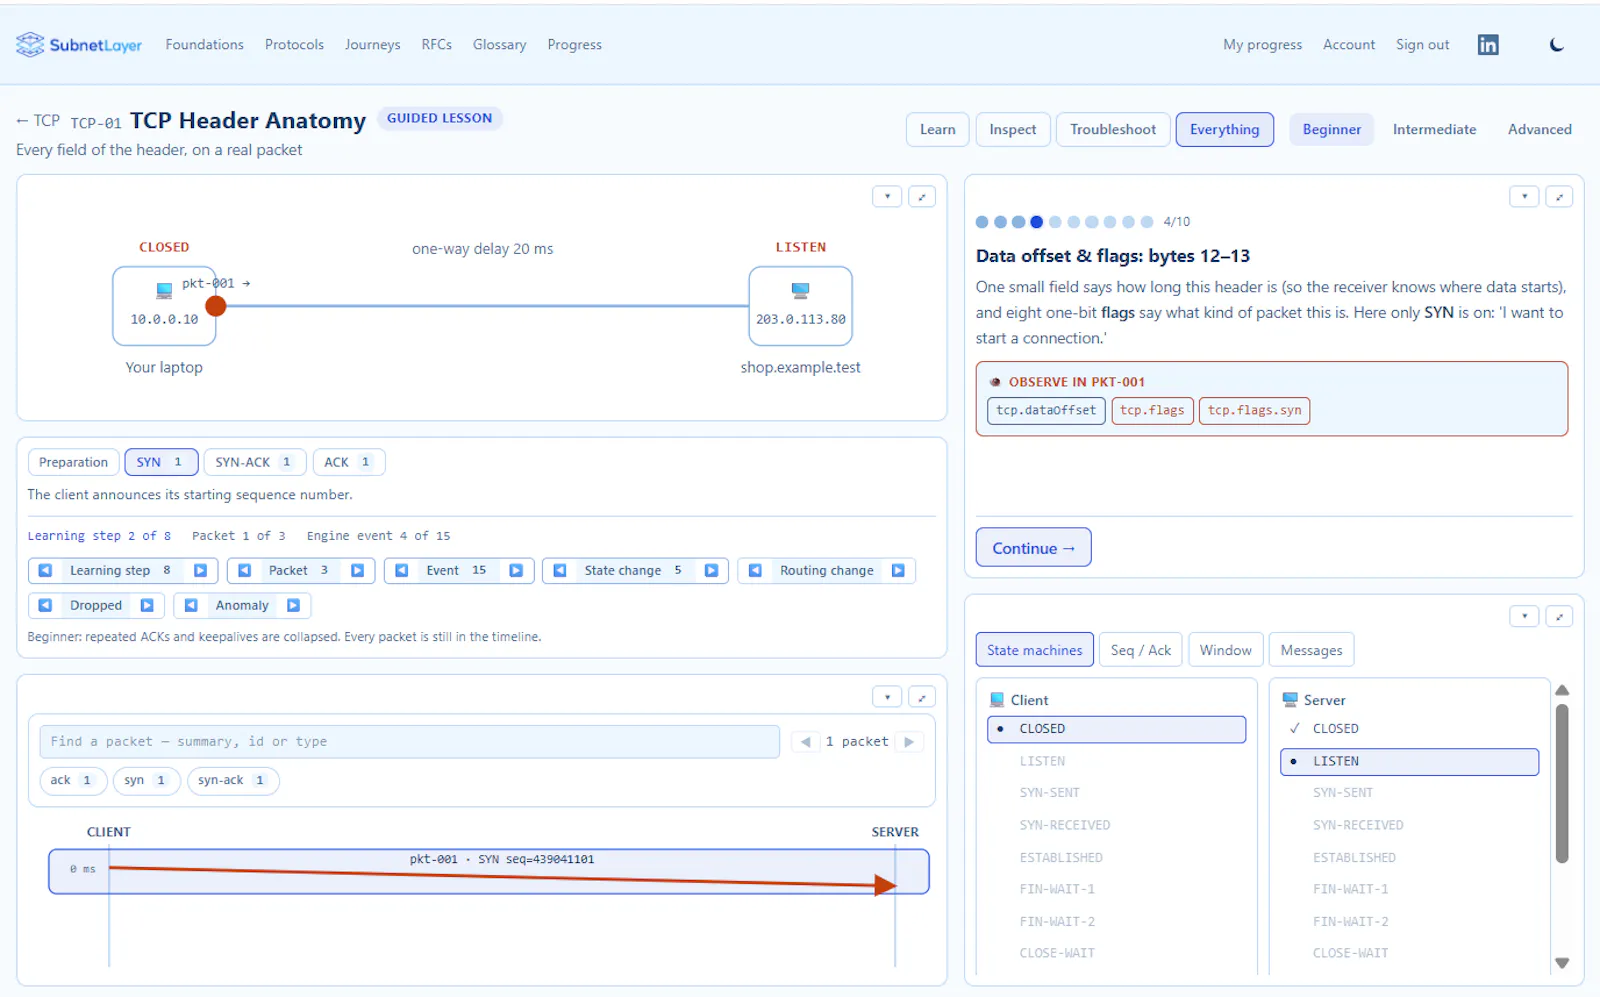Image resolution: width=1600 pixels, height=997 pixels.
Task: Expand the packet timeline panel fullscreen
Action: [x=922, y=697]
